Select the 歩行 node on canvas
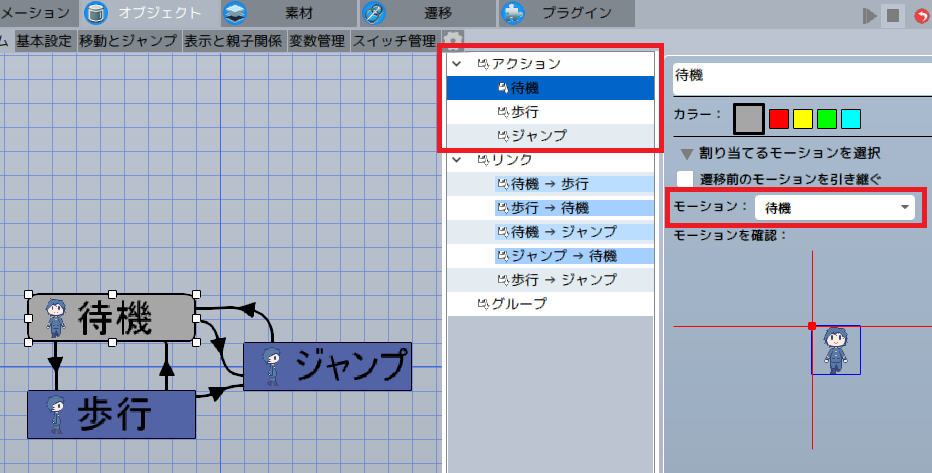 [x=111, y=414]
